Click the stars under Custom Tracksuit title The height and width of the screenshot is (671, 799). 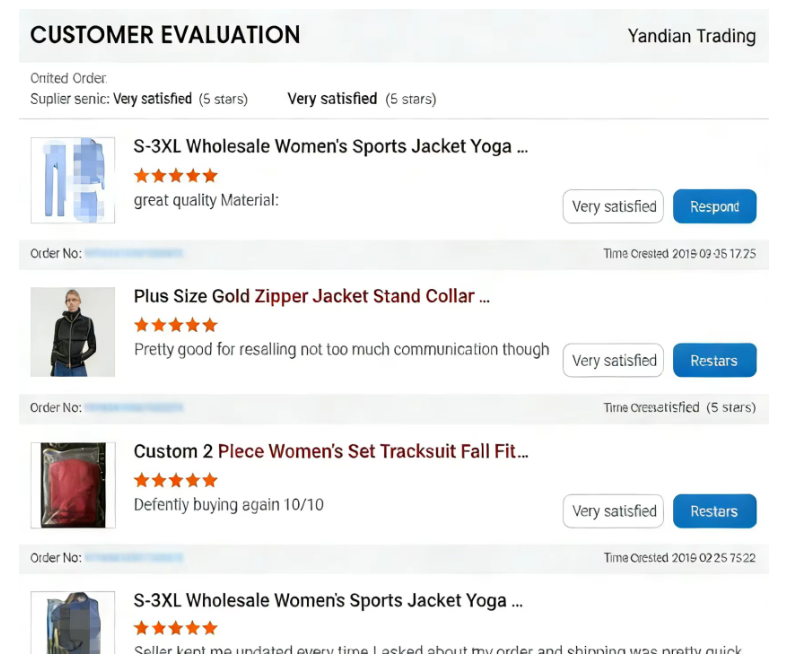pyautogui.click(x=175, y=480)
